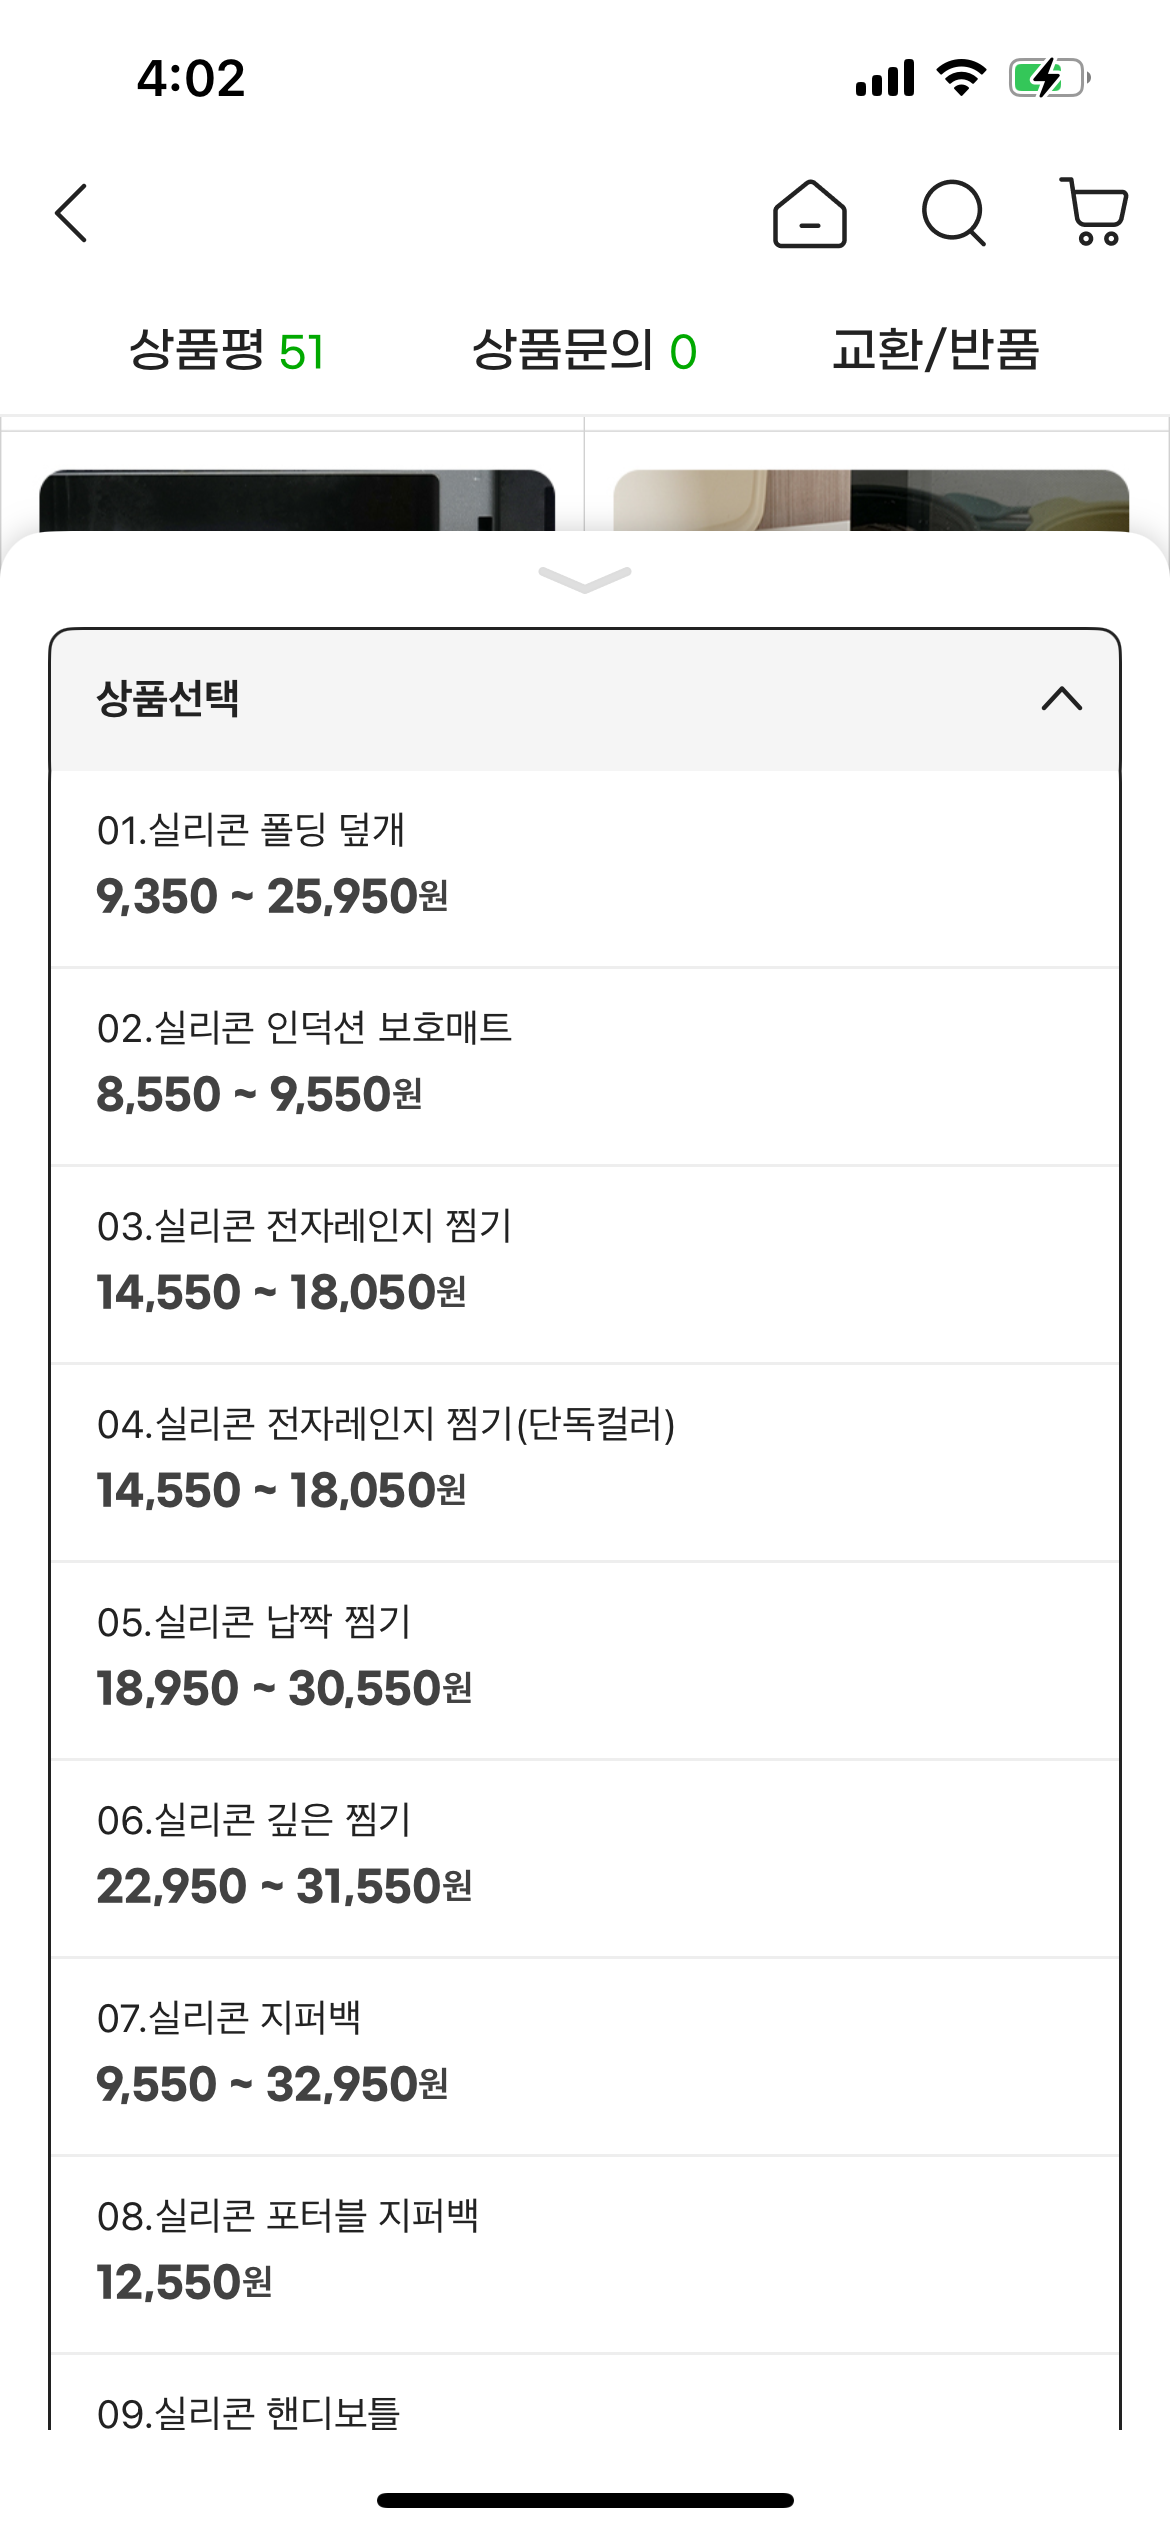Choose 06.실리콘 깊은 찜기 option

584,1856
